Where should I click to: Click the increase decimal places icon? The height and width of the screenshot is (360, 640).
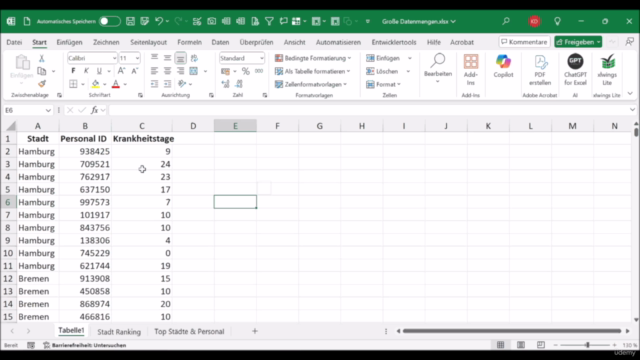coord(225,84)
